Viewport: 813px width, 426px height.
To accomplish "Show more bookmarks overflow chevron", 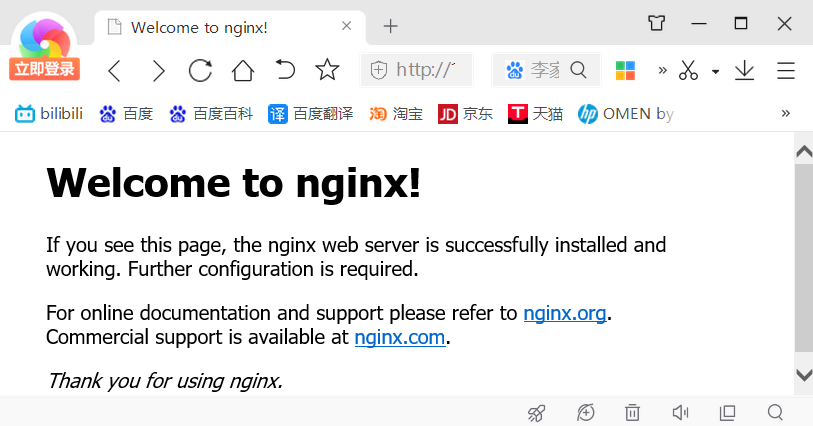I will pyautogui.click(x=786, y=113).
